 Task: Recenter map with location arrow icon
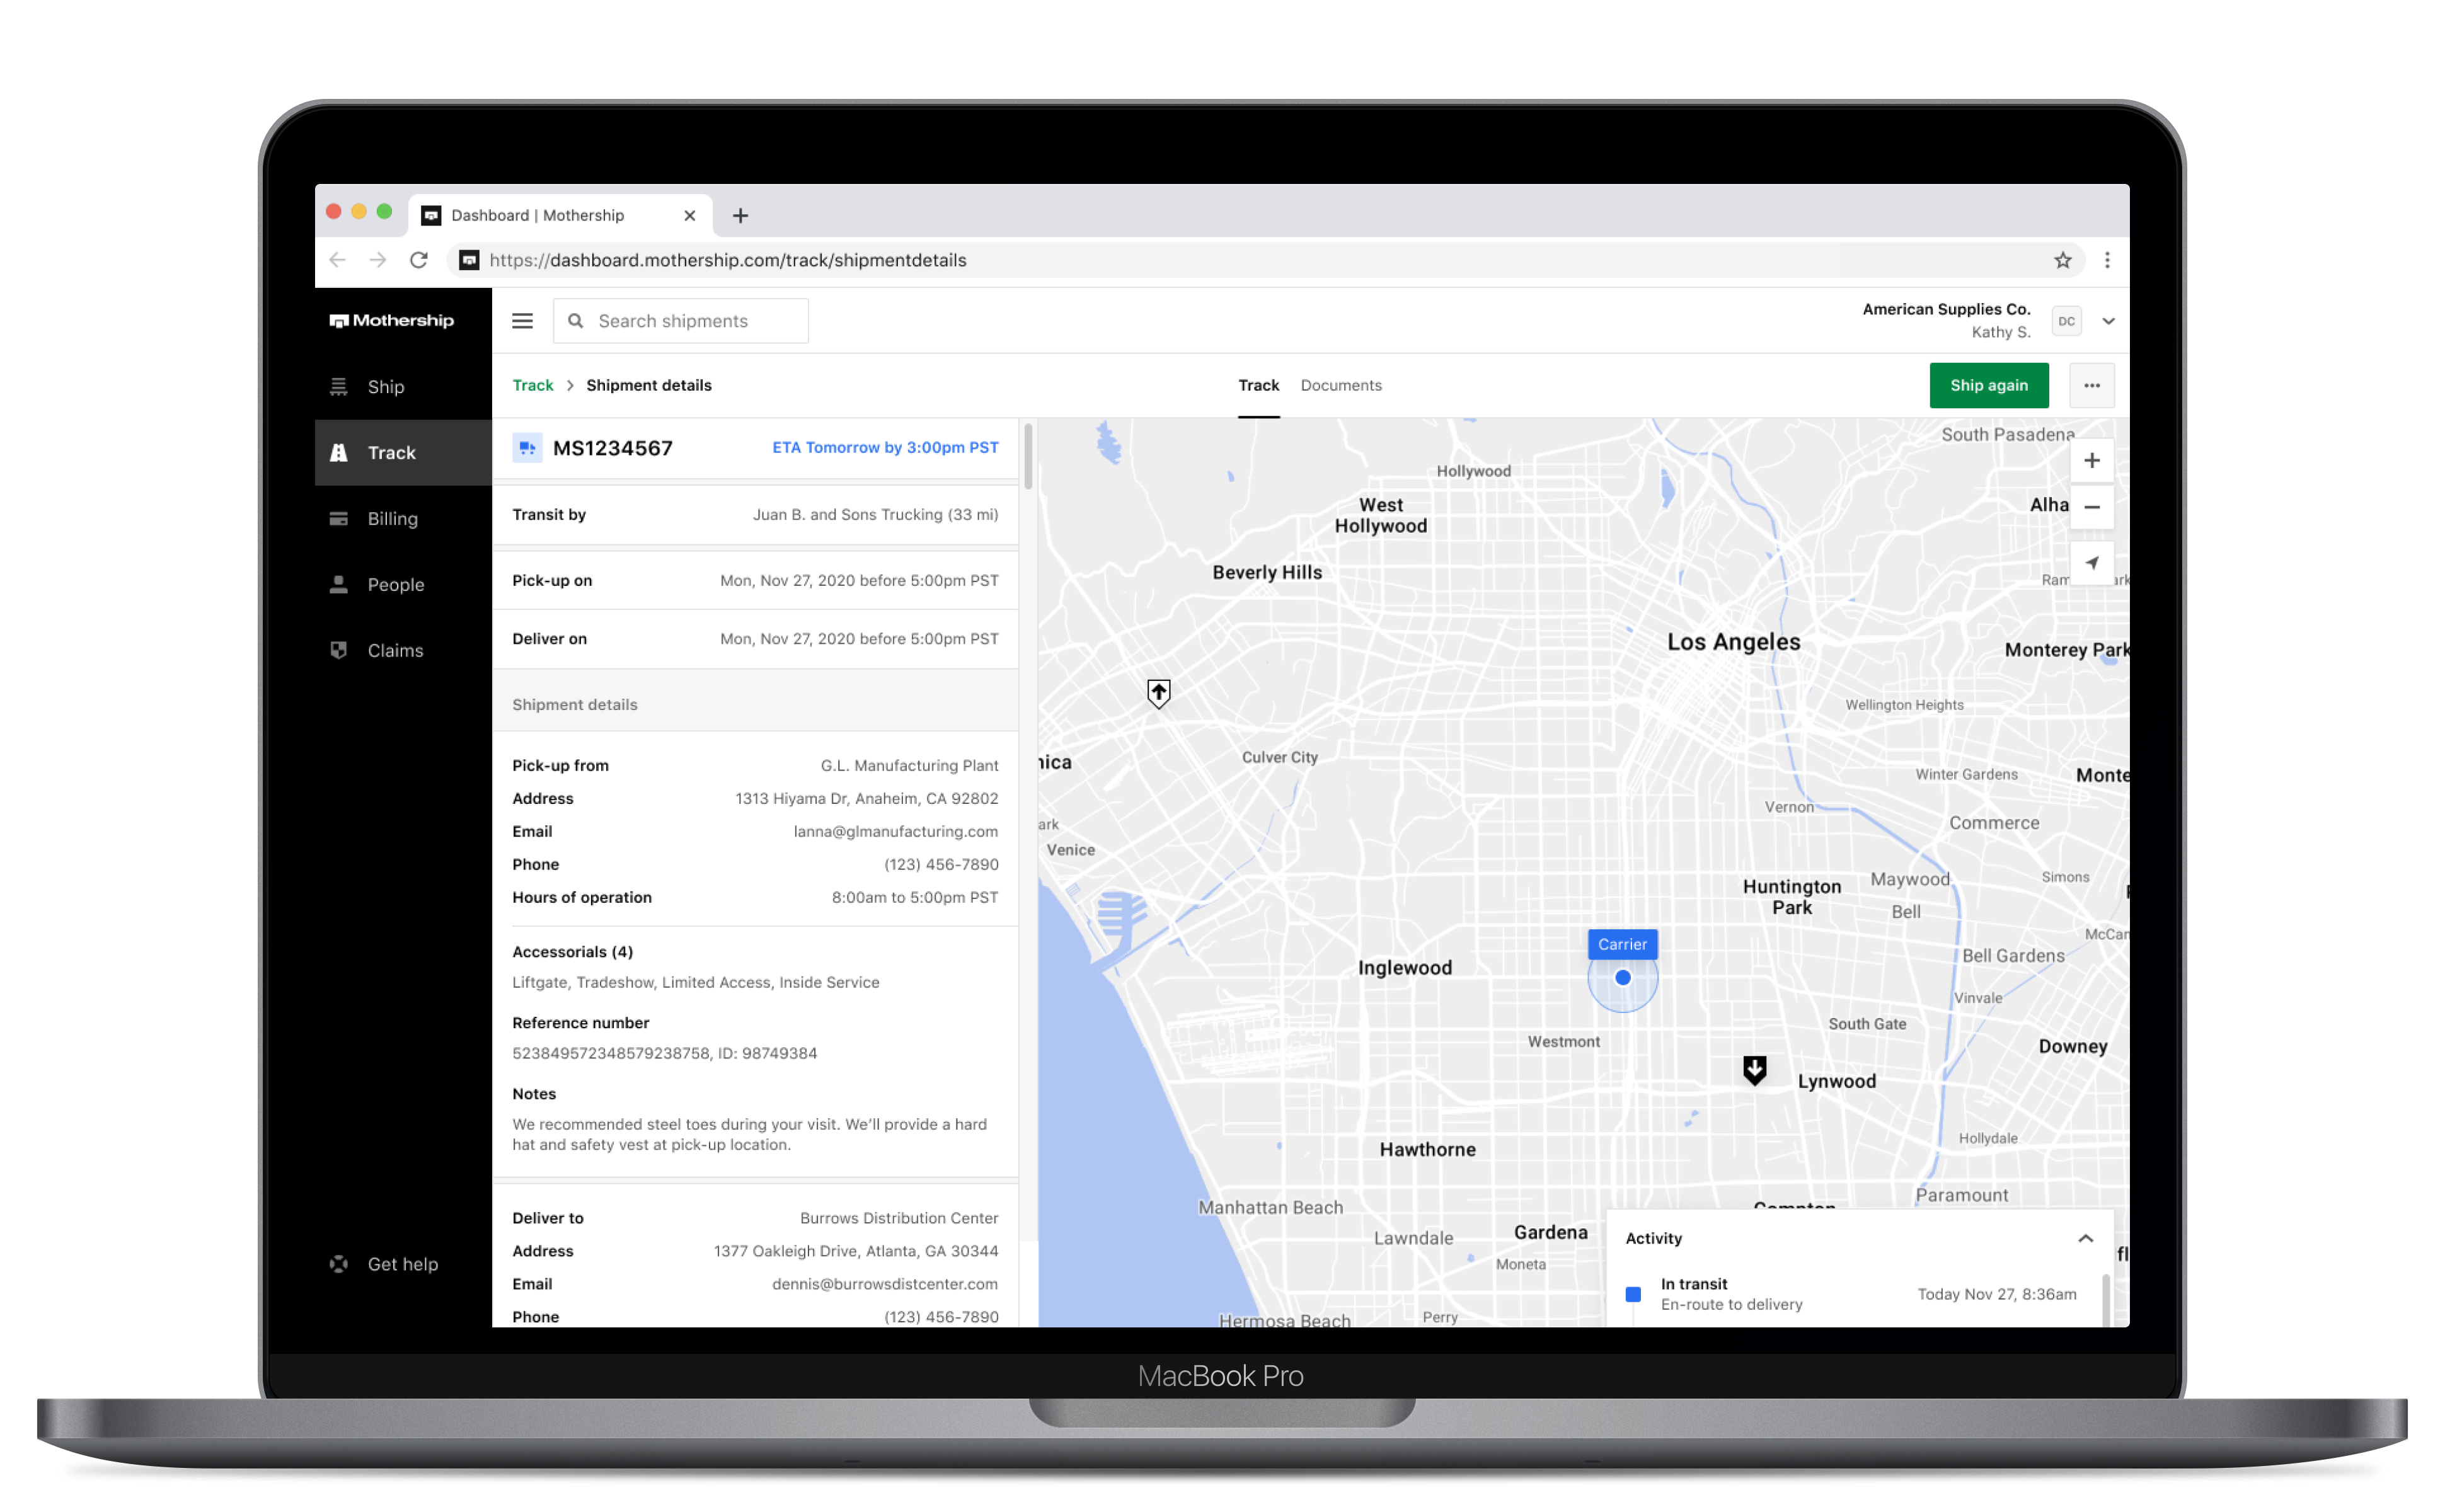2091,563
